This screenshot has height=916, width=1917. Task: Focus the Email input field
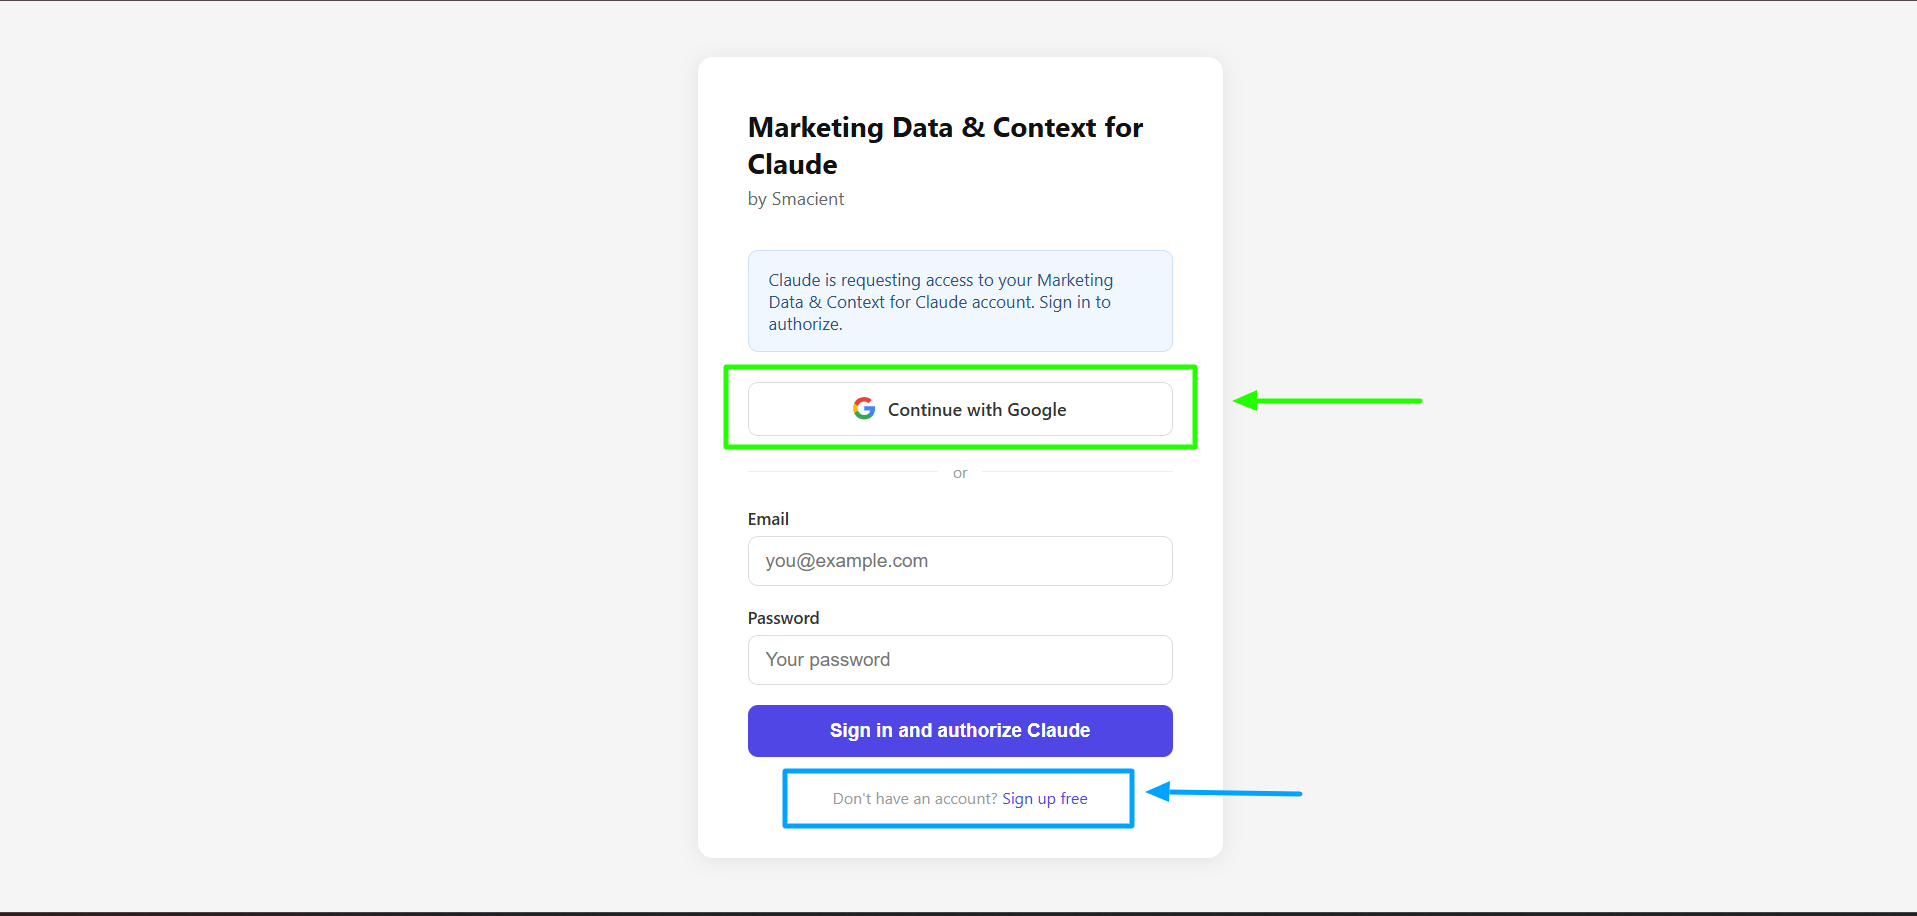point(960,561)
